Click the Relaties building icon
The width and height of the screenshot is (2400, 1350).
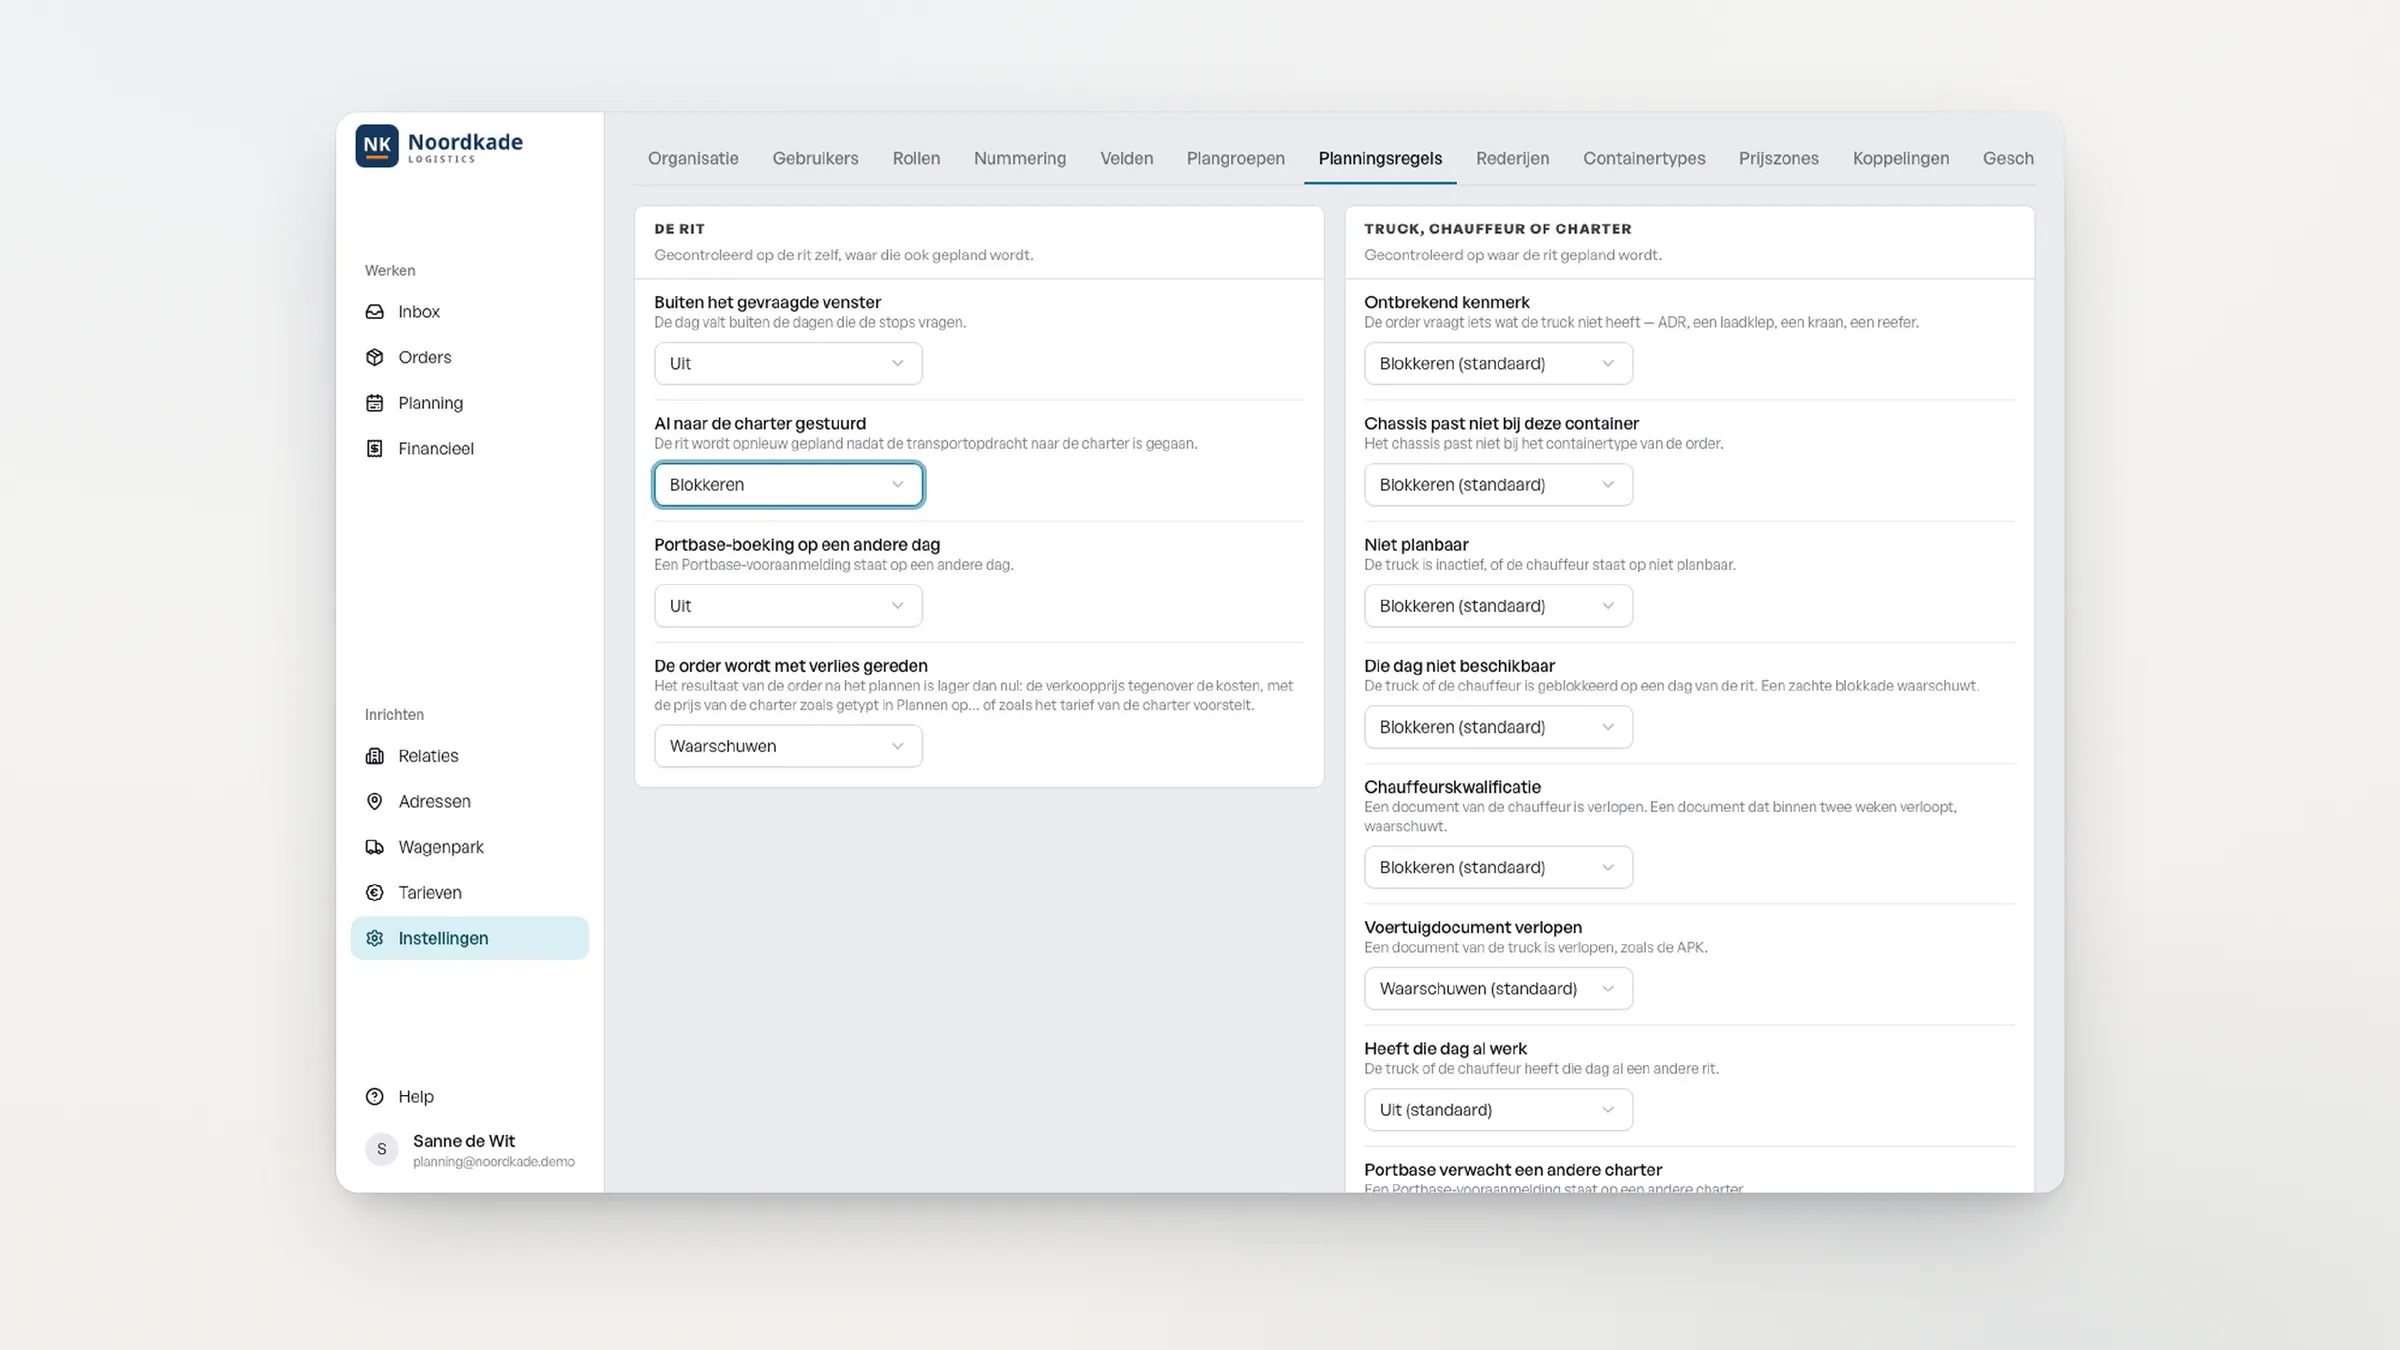[x=375, y=756]
